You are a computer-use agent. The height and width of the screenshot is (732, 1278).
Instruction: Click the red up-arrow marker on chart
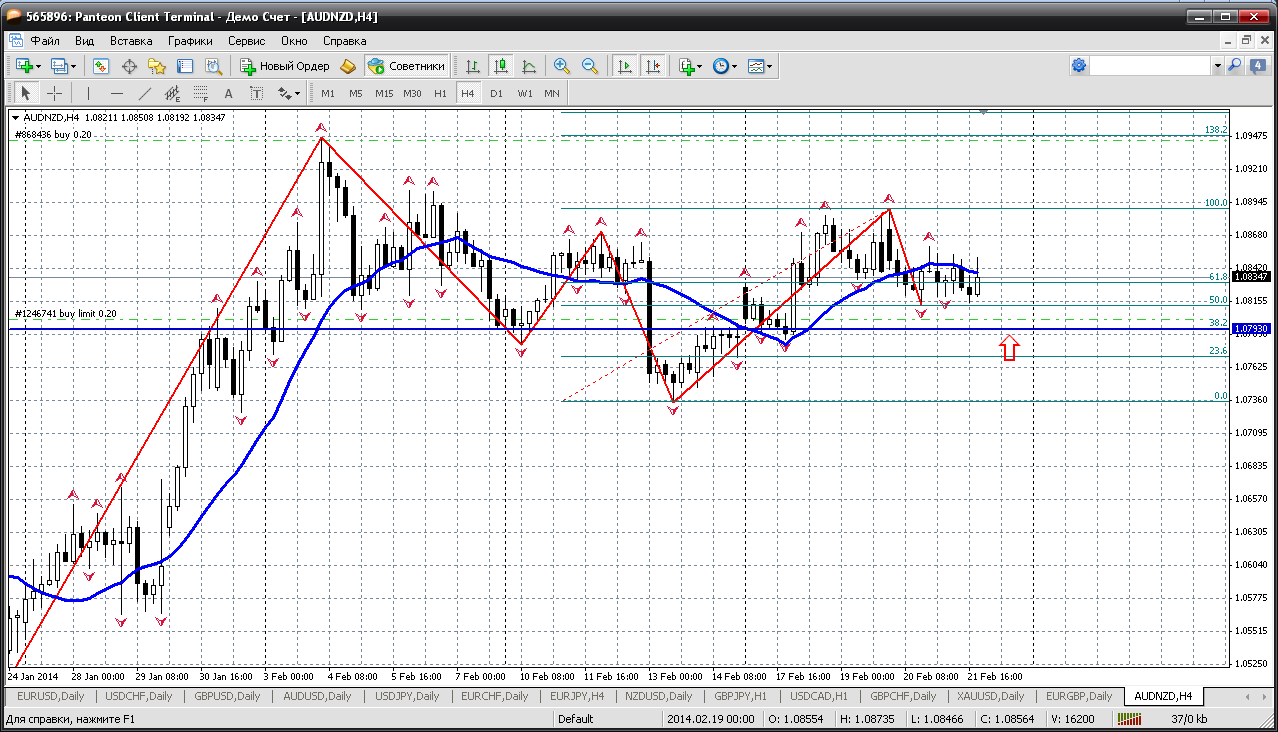pyautogui.click(x=1009, y=348)
